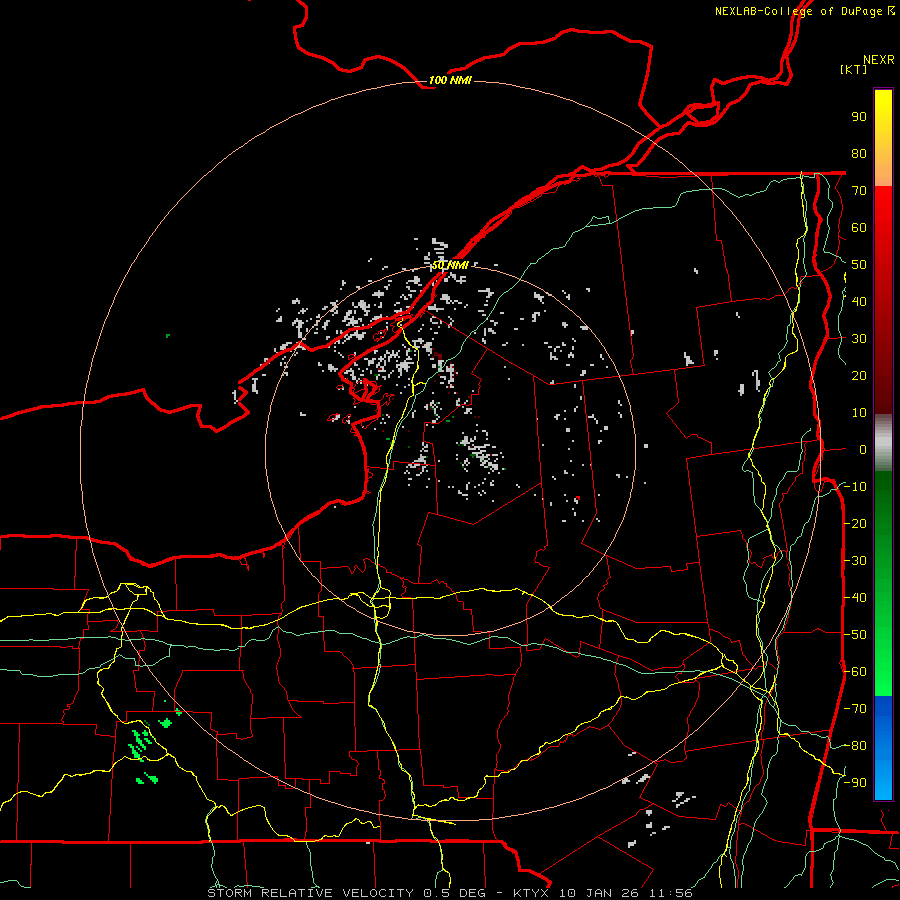Click the -40 value on velocity scale

[855, 598]
